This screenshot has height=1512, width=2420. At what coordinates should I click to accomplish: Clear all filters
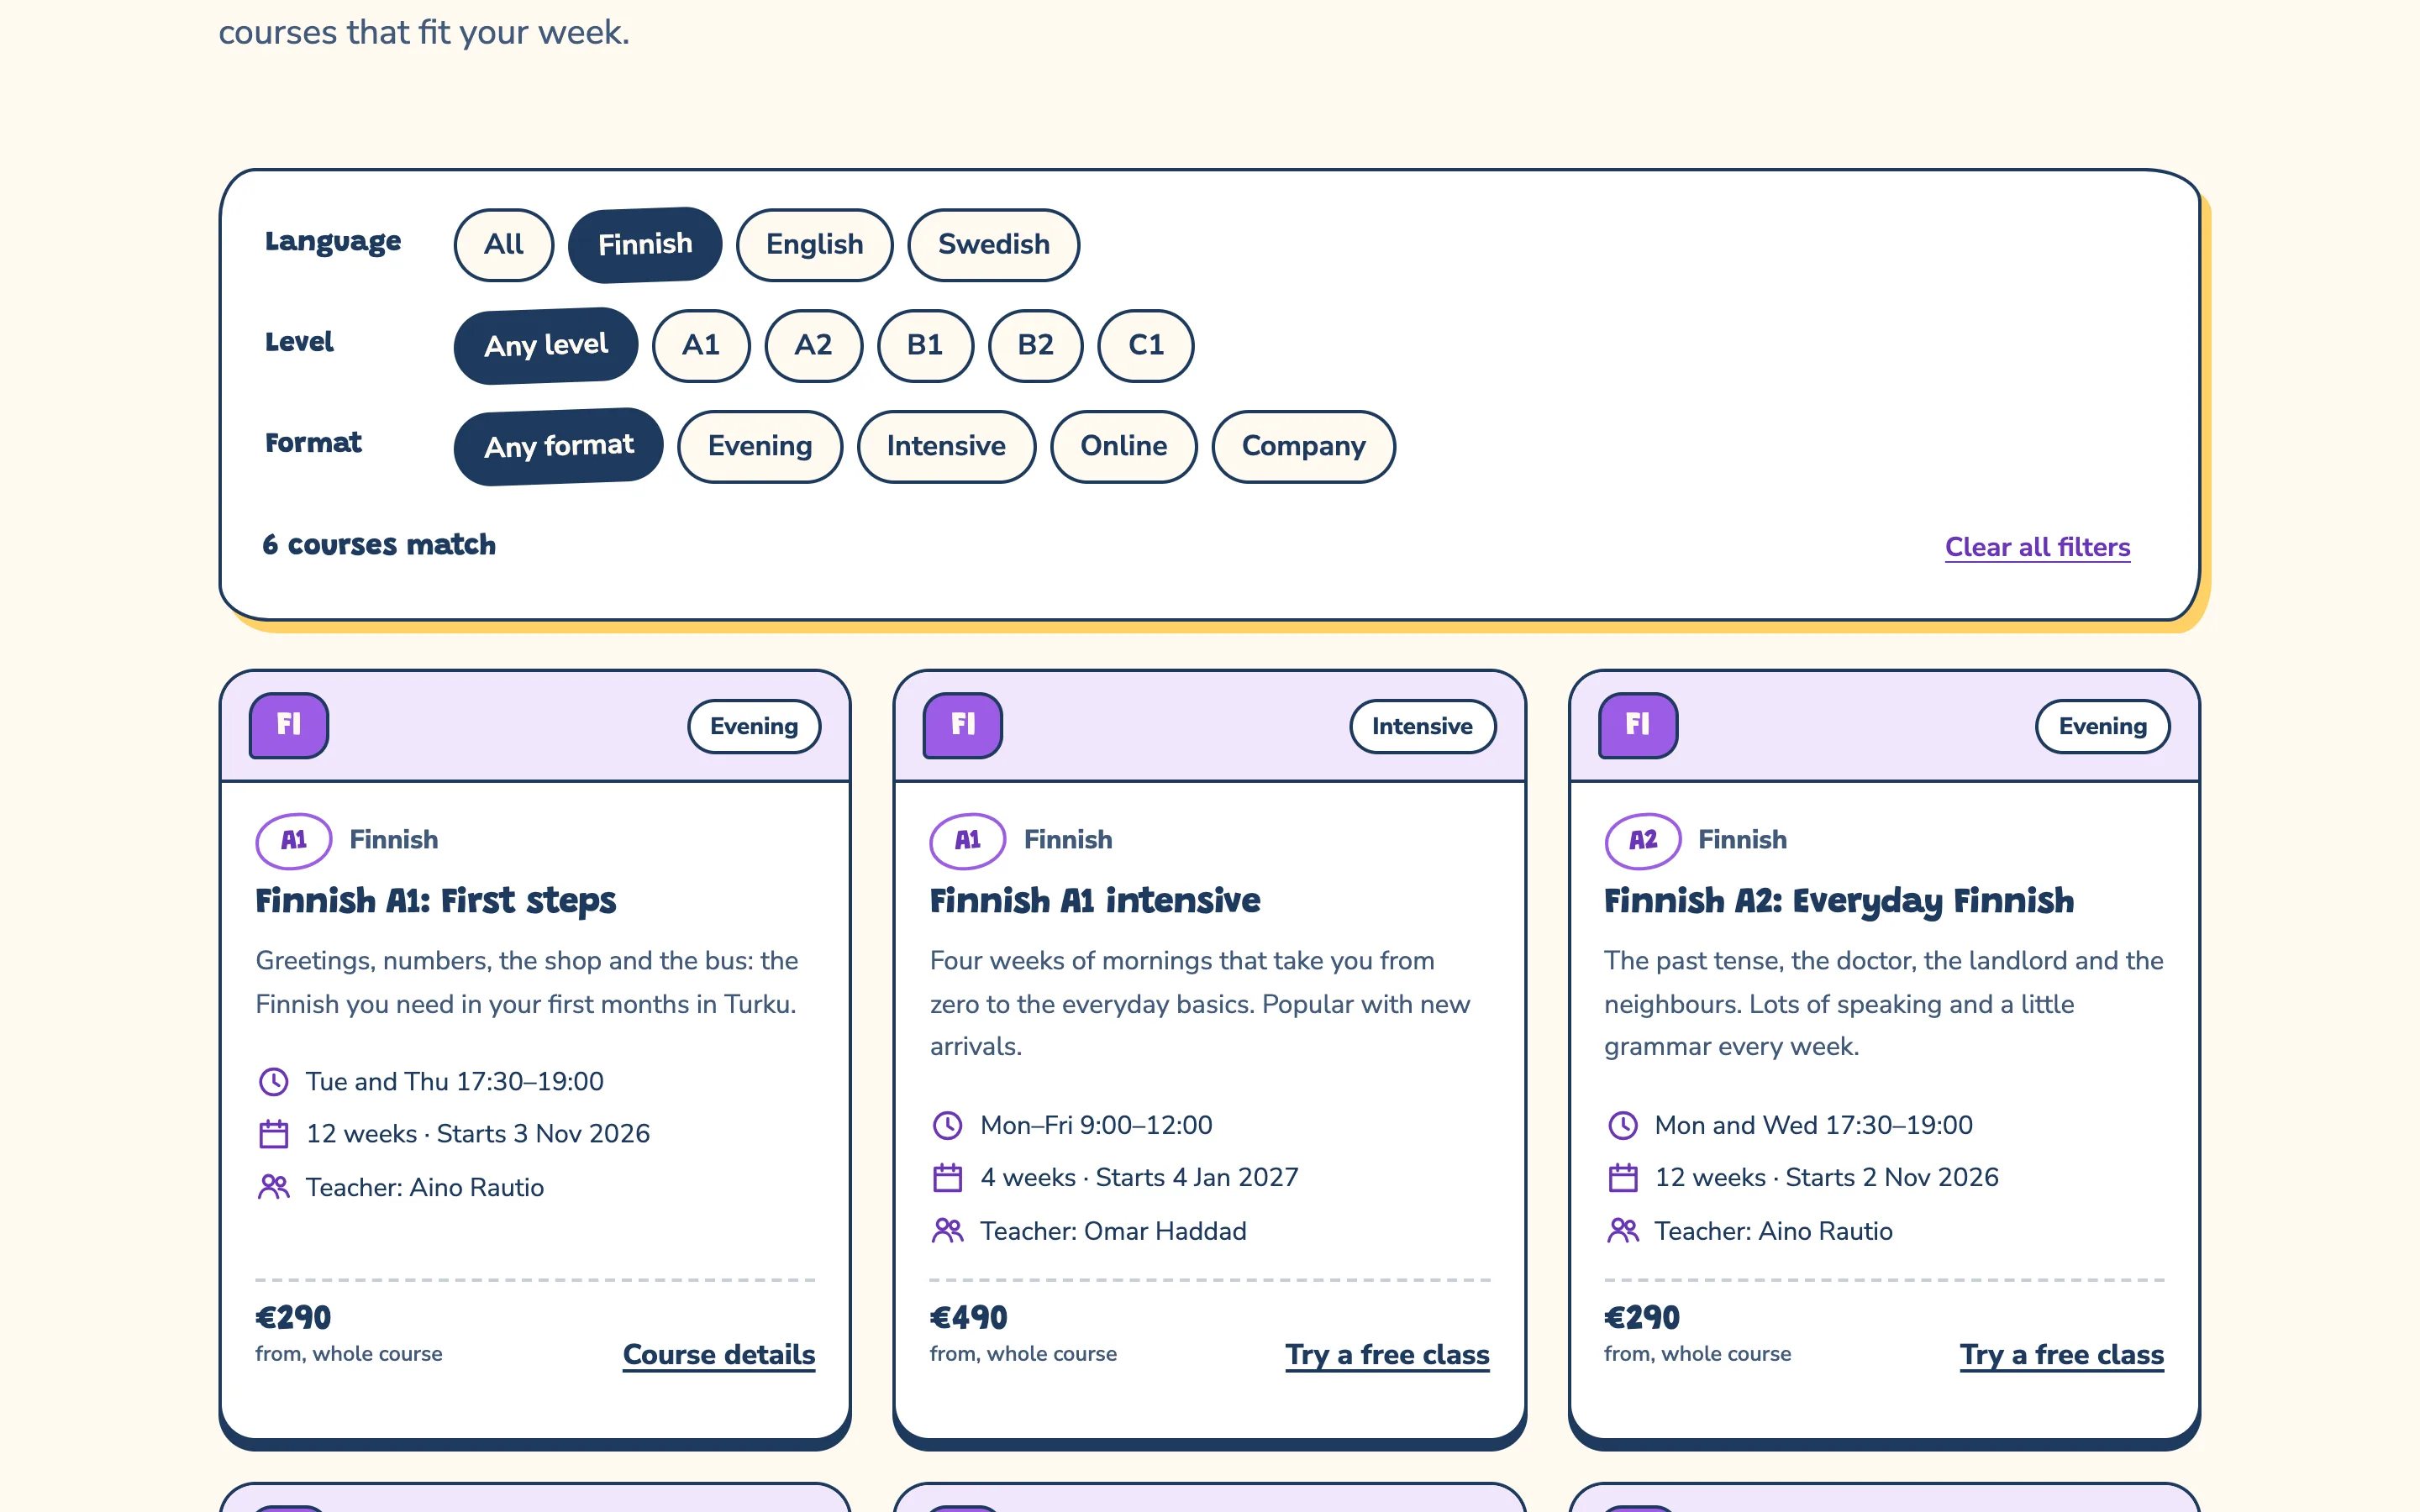click(2037, 547)
